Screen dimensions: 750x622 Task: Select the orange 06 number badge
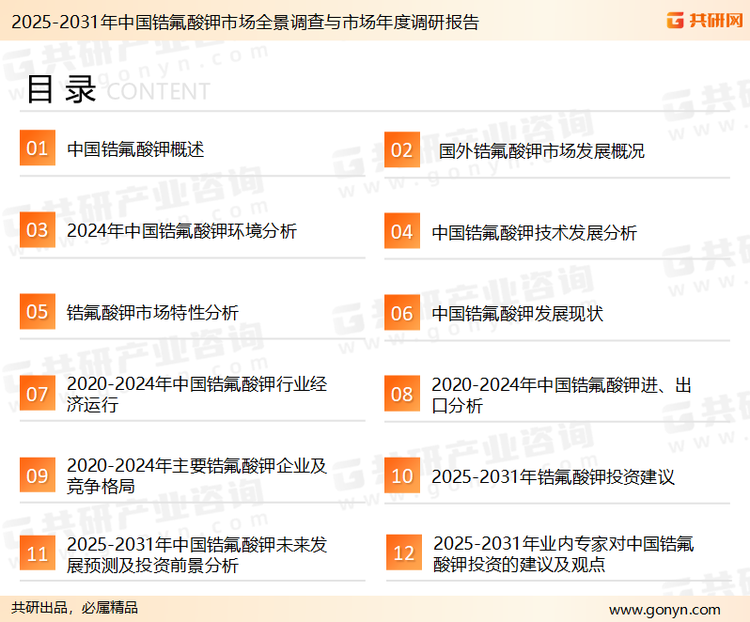pos(402,313)
